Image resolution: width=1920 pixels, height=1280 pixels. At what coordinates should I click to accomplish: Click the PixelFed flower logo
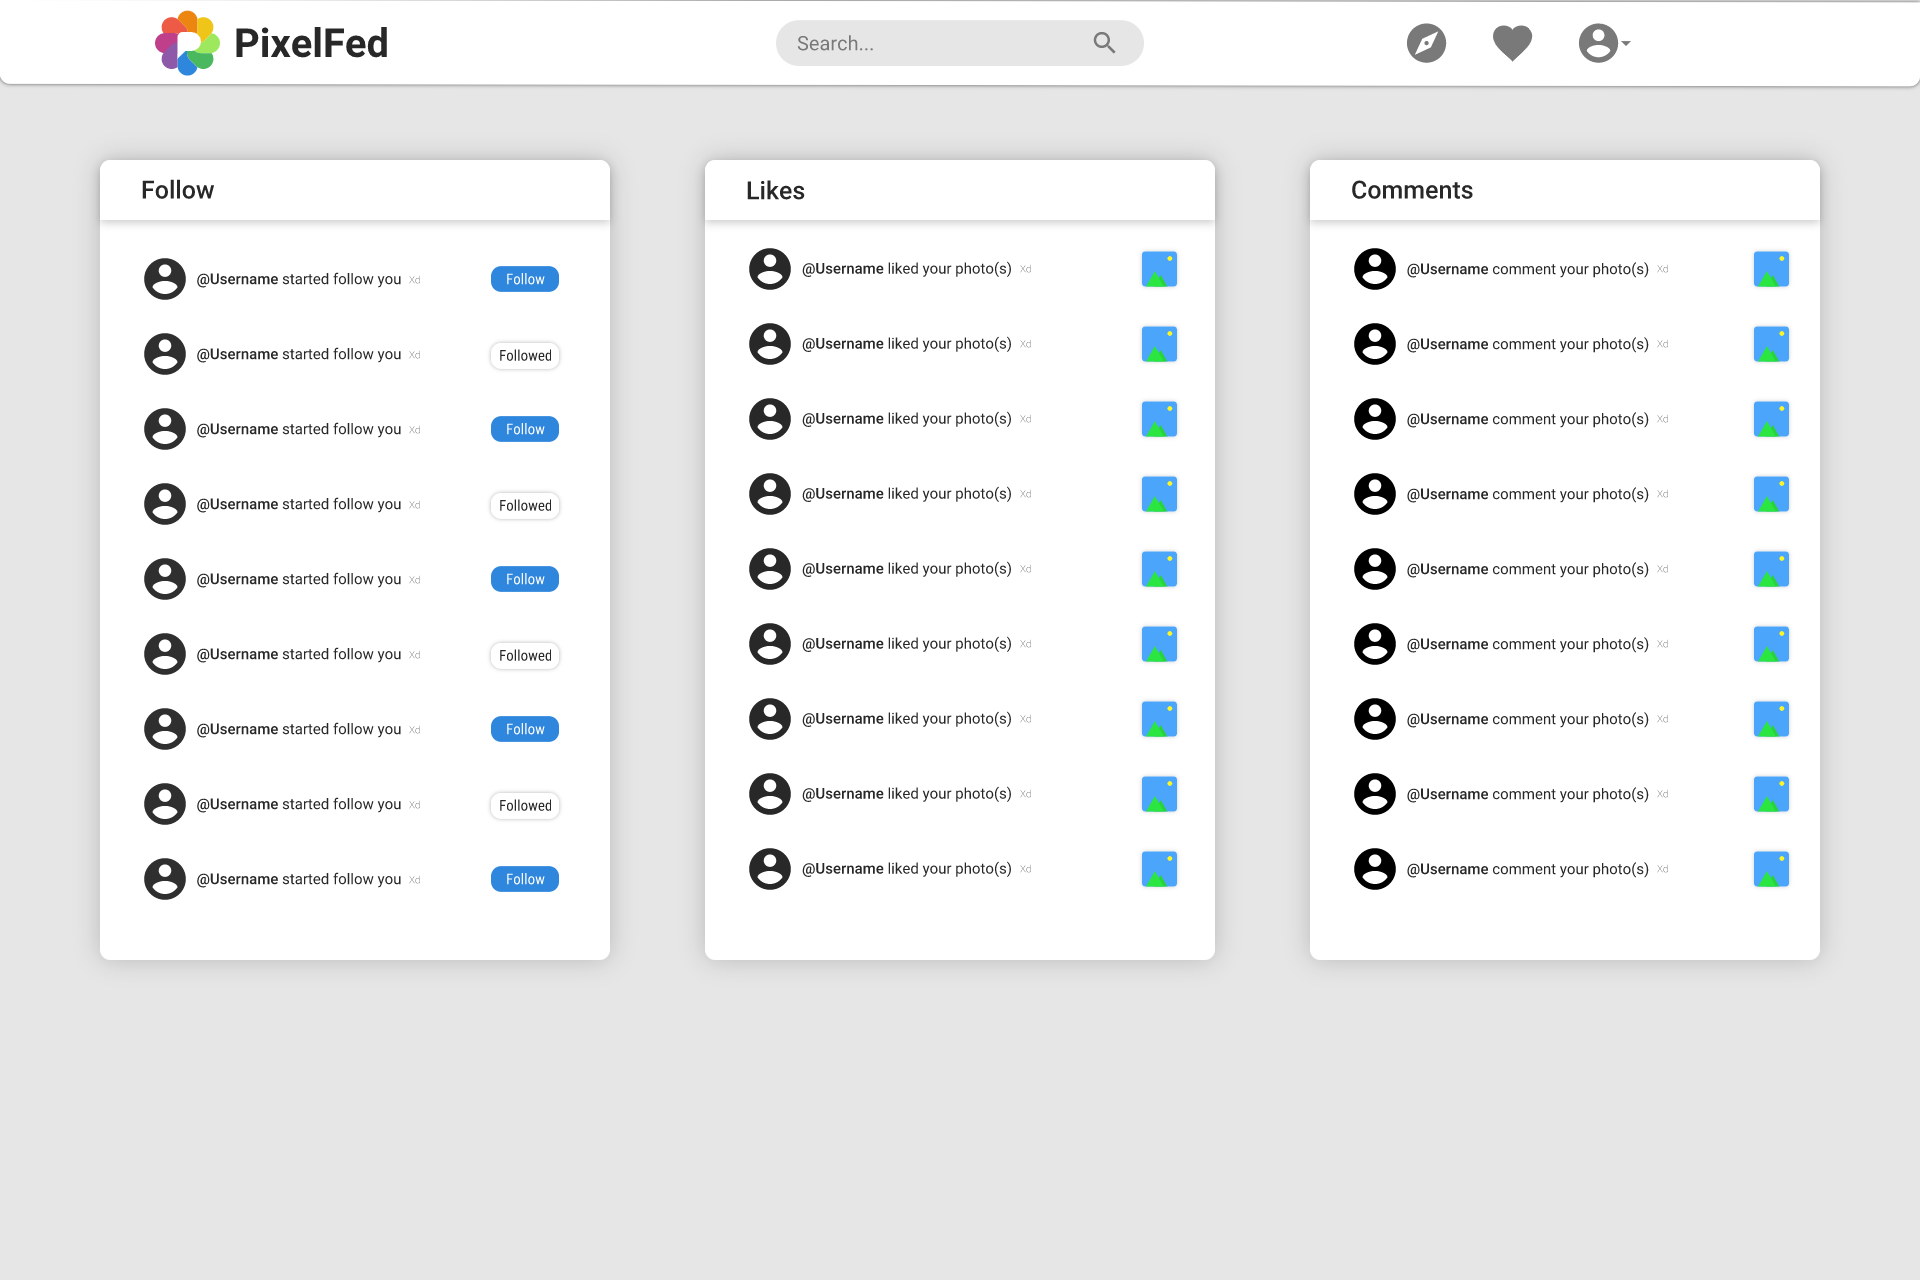tap(187, 43)
